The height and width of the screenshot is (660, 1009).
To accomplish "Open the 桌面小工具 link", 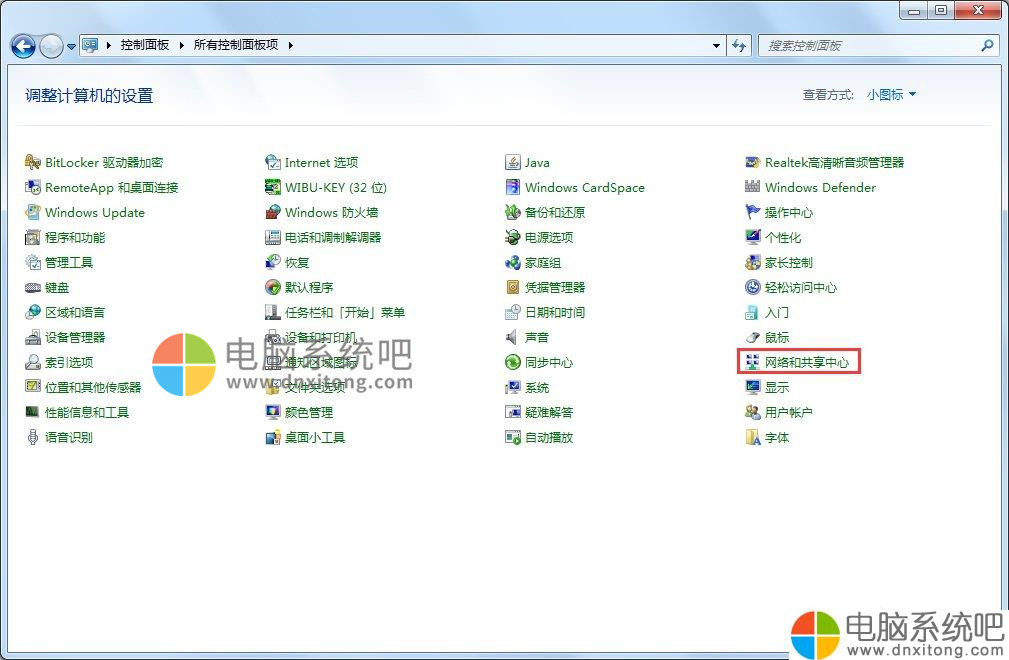I will tap(315, 437).
